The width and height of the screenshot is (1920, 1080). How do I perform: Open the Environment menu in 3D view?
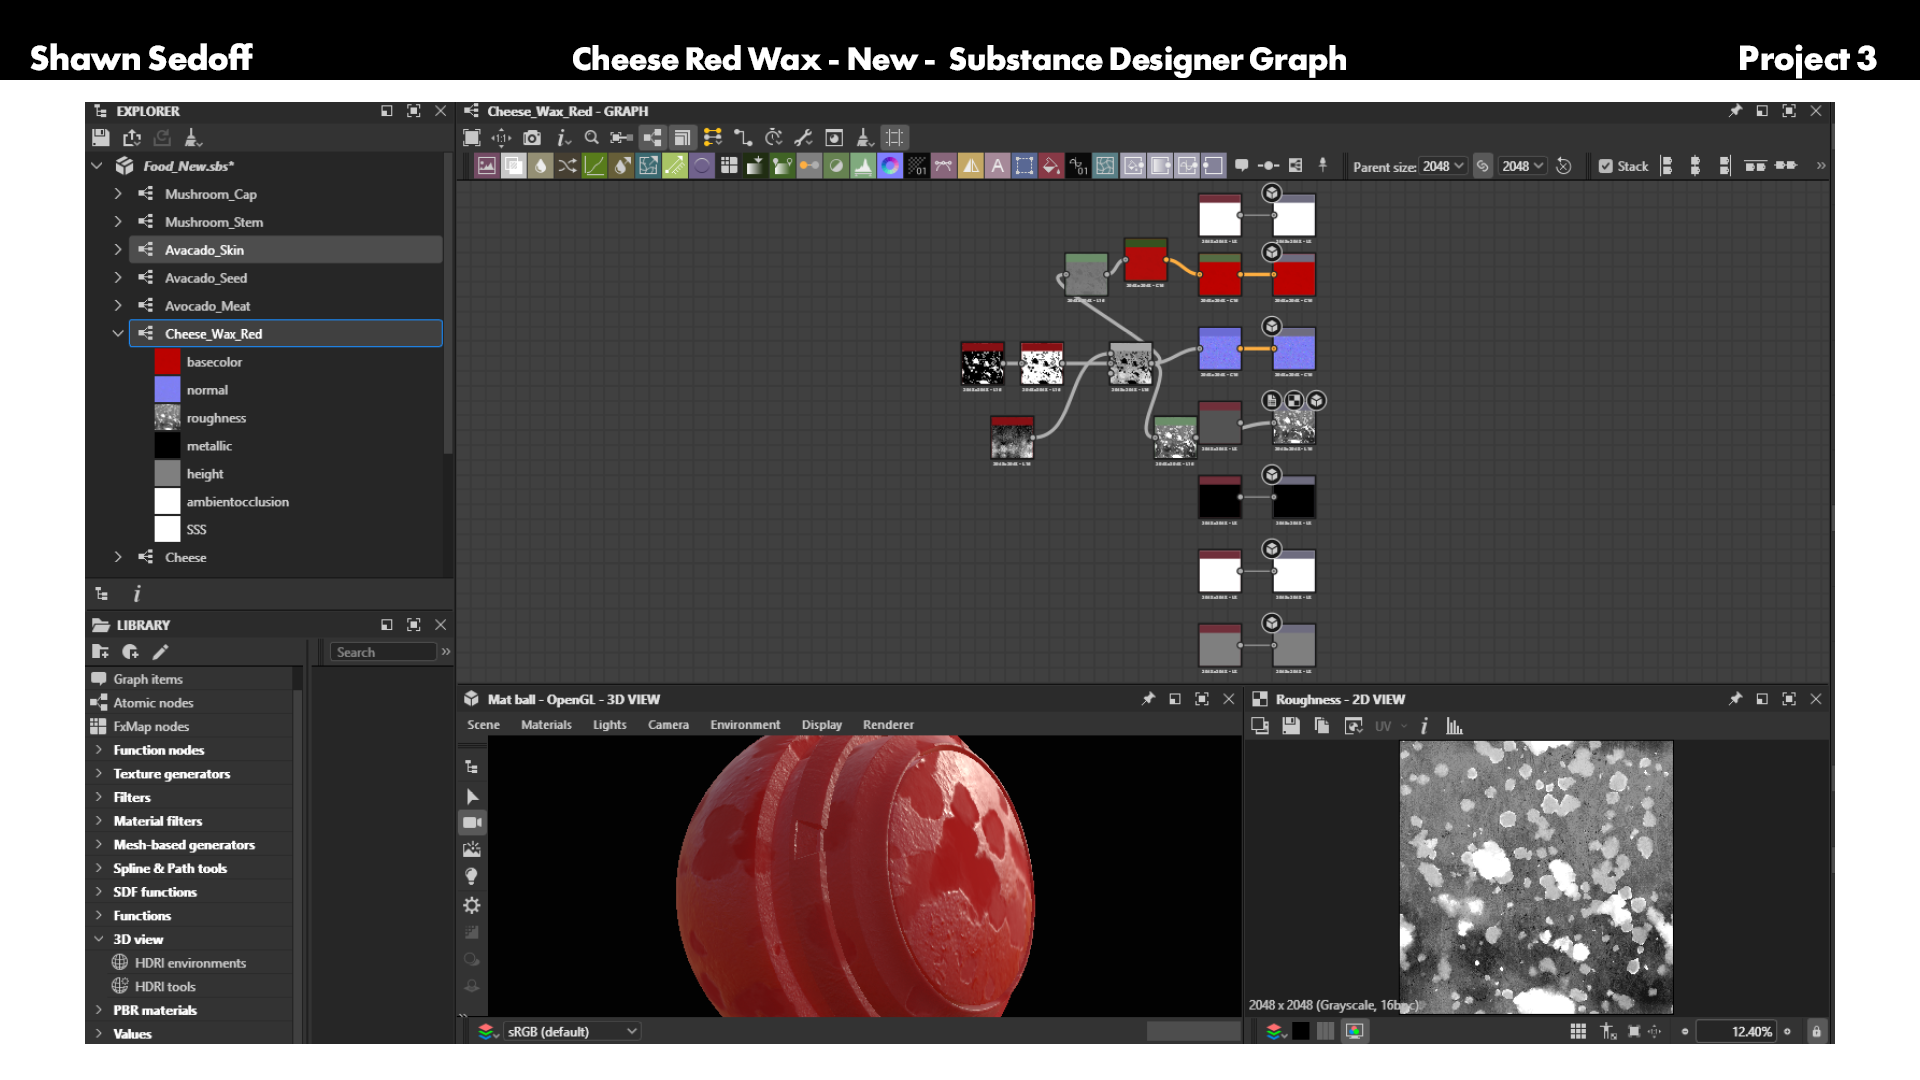coord(745,725)
